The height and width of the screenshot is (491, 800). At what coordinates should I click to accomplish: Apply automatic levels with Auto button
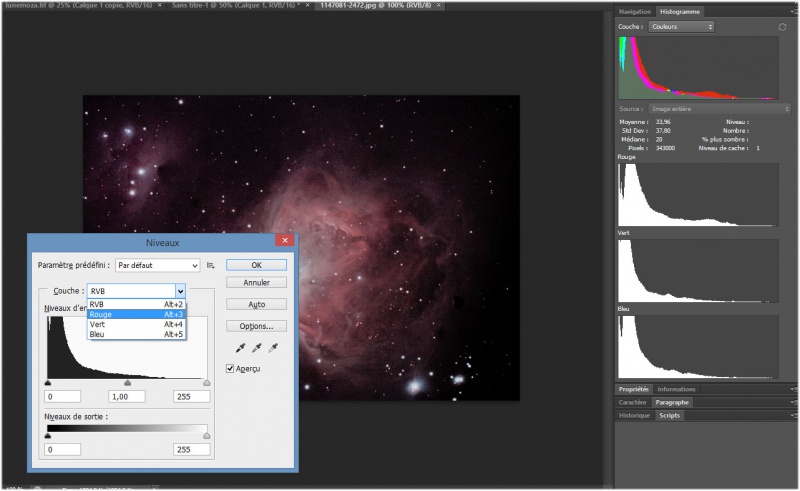256,305
